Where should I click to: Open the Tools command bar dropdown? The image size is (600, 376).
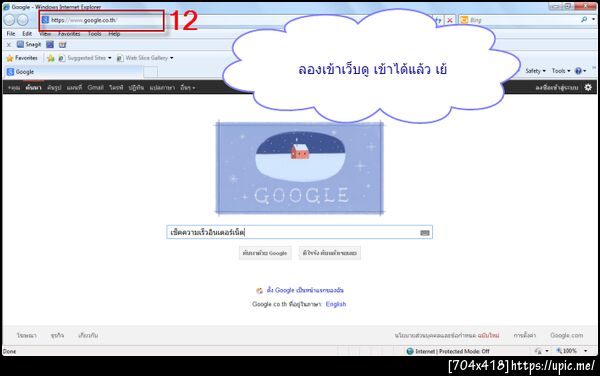pos(561,71)
